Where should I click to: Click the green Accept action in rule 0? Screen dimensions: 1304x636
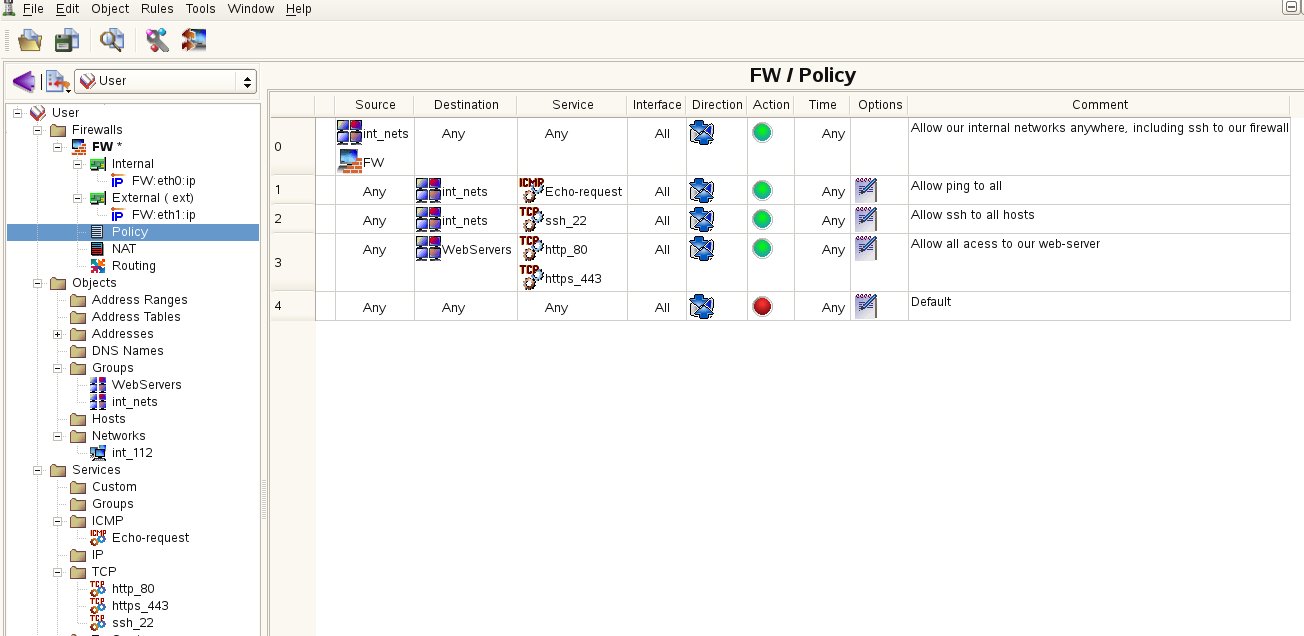[x=763, y=132]
